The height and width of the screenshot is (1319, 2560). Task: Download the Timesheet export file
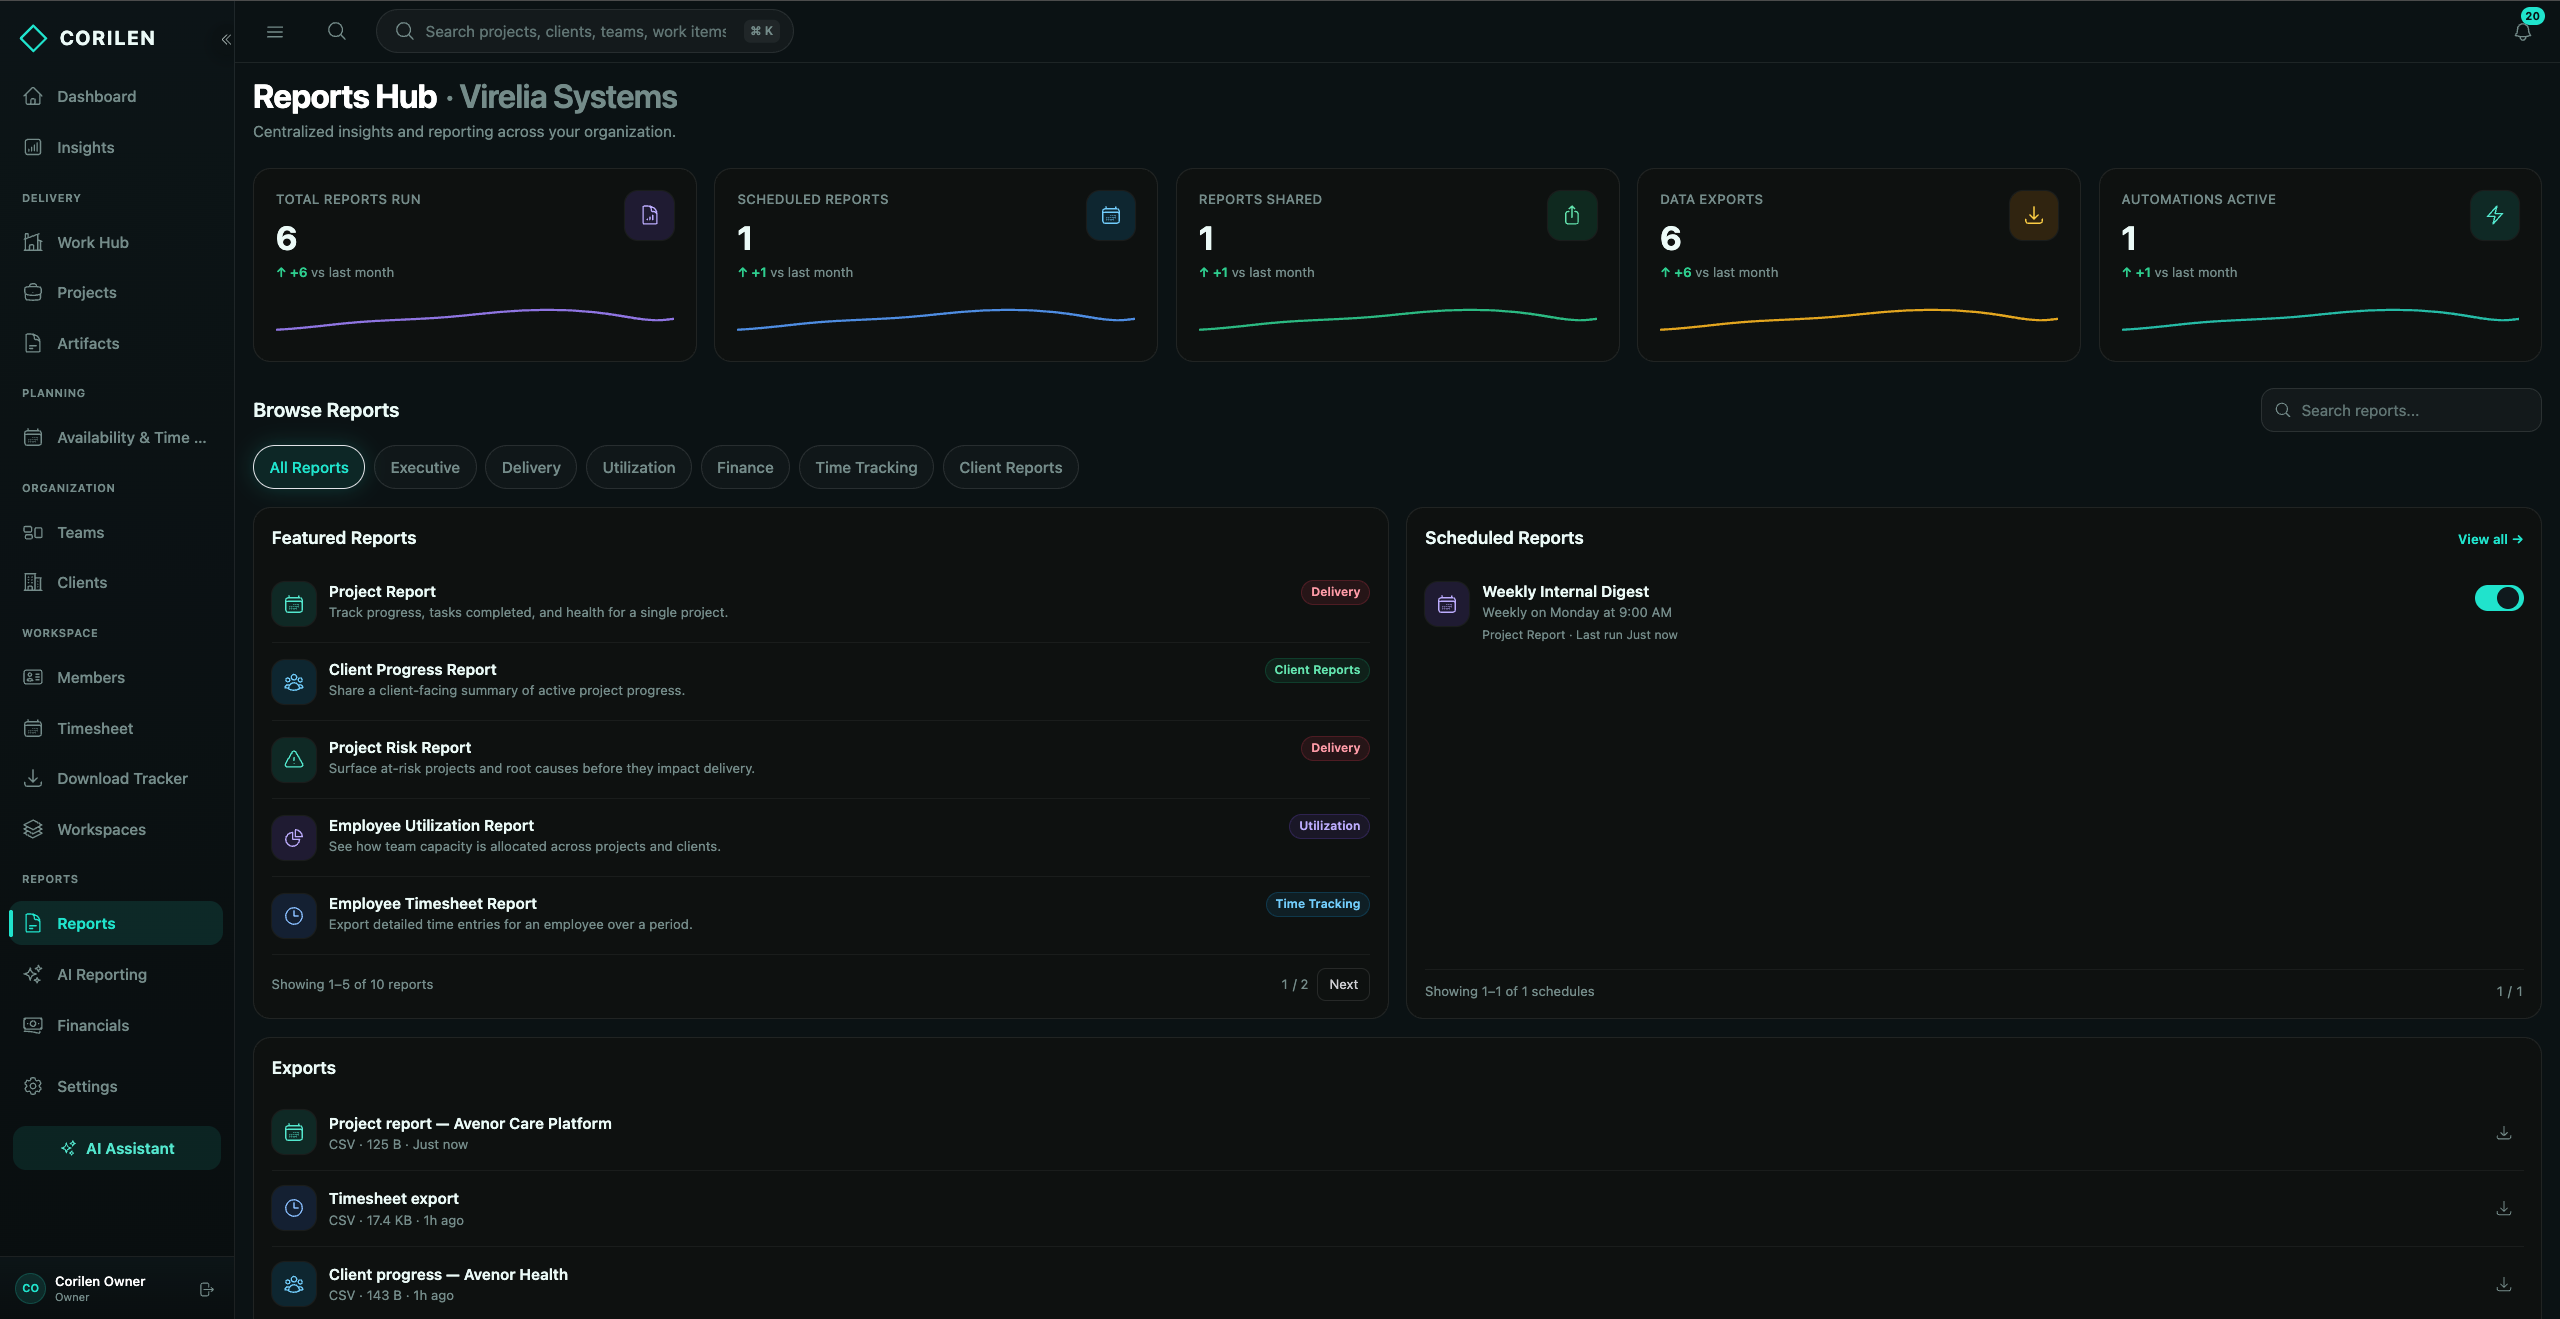pyautogui.click(x=2504, y=1208)
